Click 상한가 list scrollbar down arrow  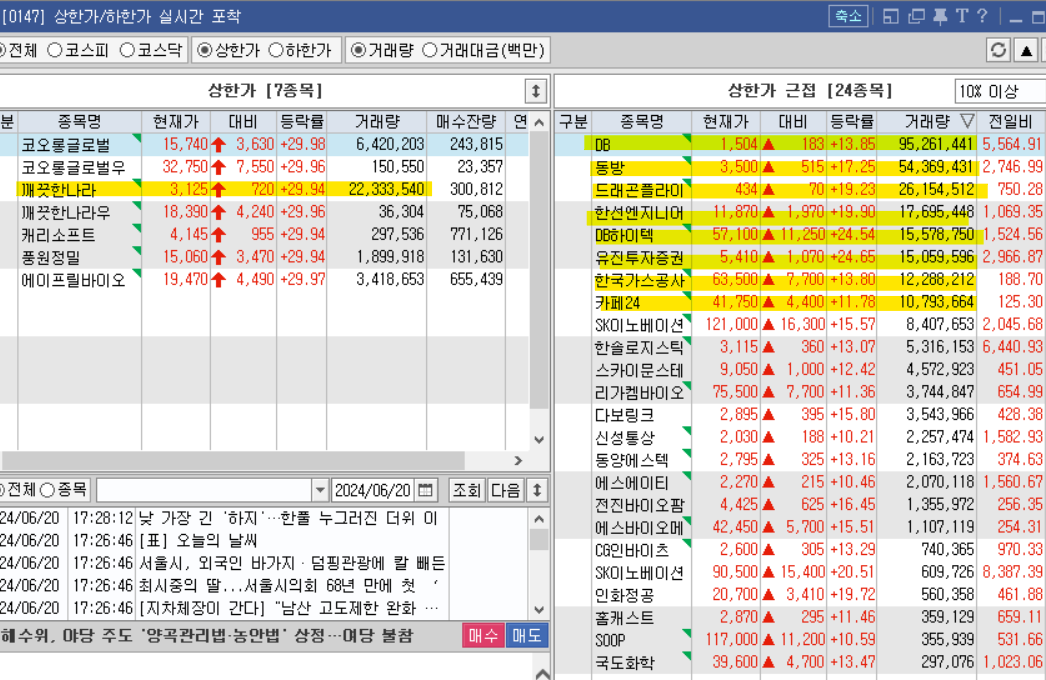[540, 440]
